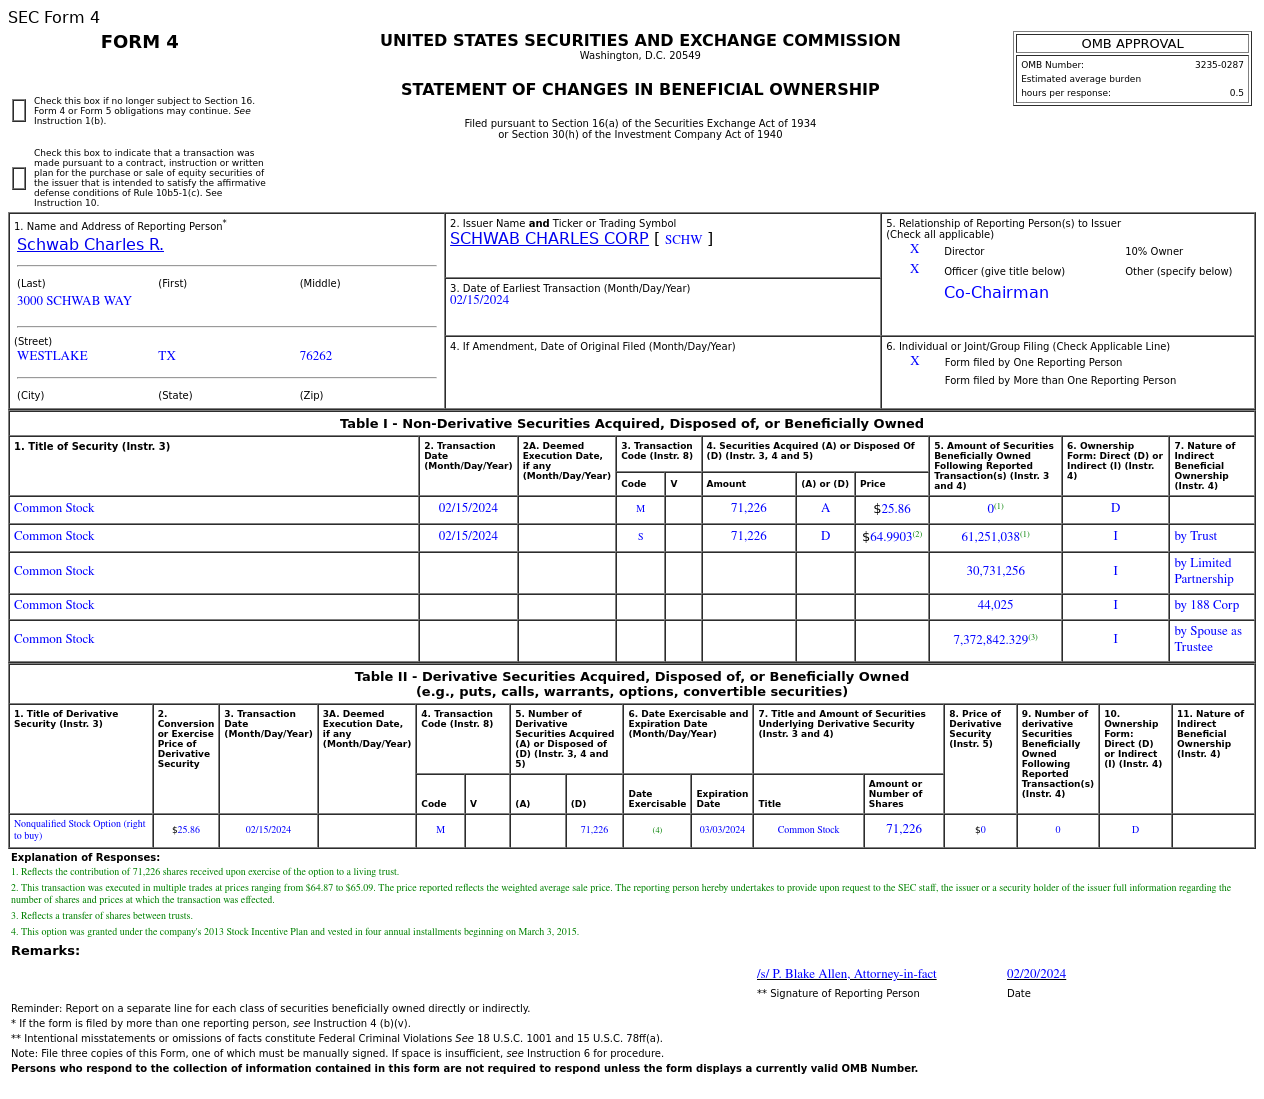Open the SCHWAB CHARLES CORP issuer link
1264x1099 pixels.
549,239
